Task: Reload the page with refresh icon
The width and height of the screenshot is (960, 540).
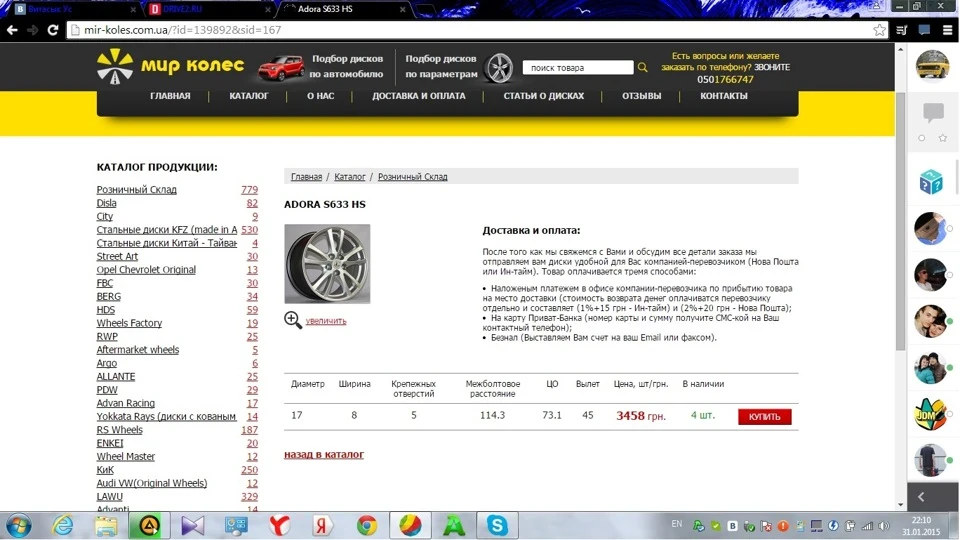Action: pos(53,30)
